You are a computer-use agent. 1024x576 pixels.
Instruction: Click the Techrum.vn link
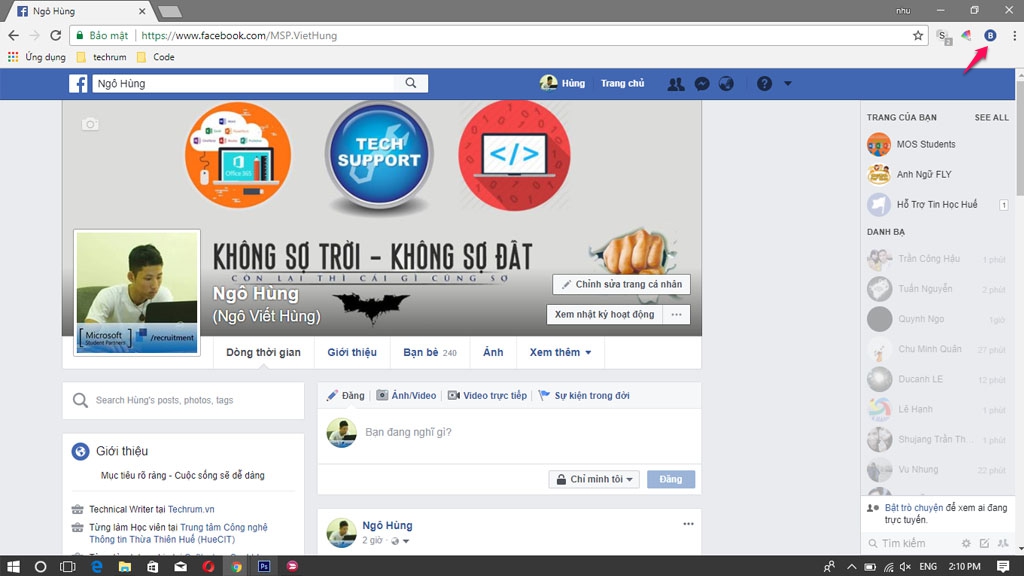pyautogui.click(x=191, y=509)
